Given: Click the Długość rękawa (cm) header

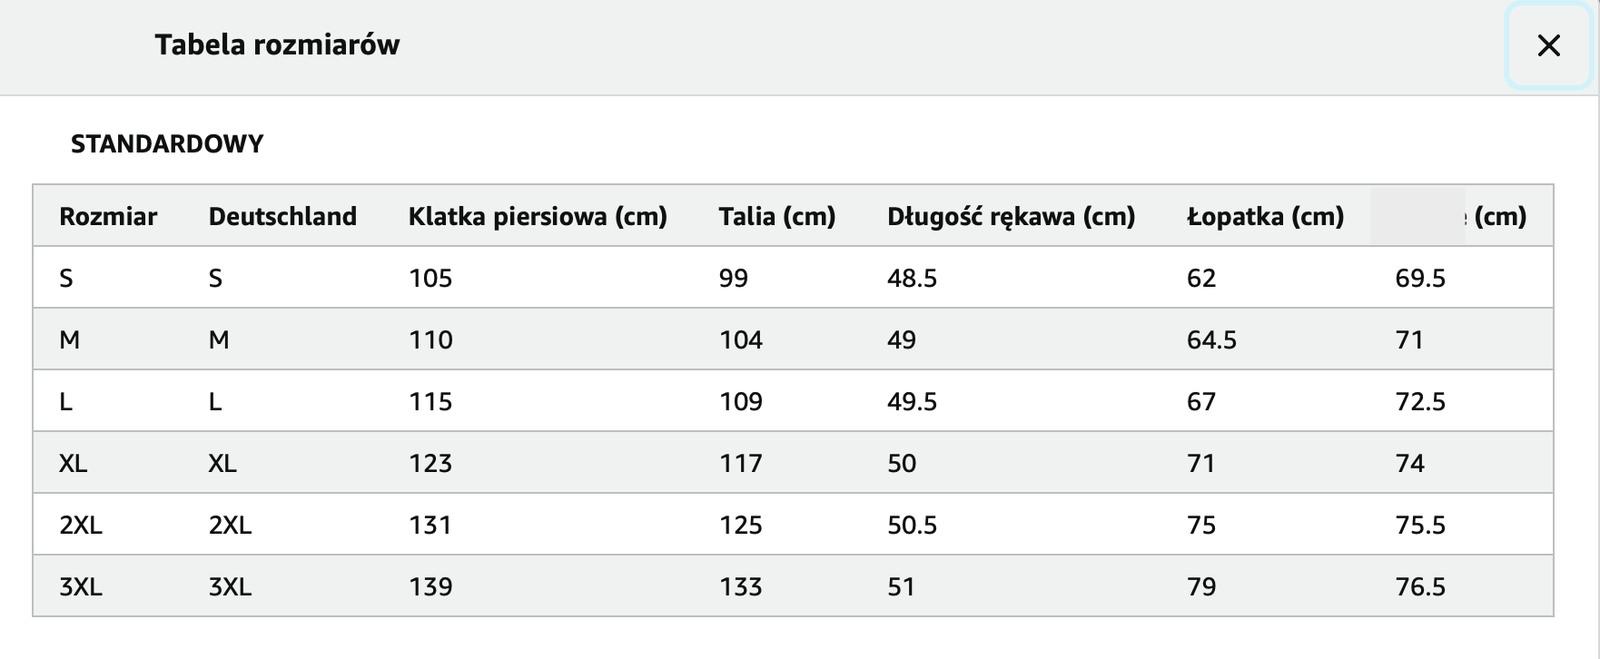Looking at the screenshot, I should coord(1011,216).
